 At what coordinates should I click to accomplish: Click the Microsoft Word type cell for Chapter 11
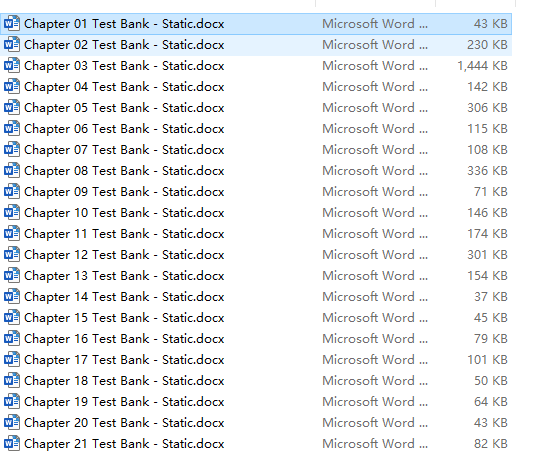(x=375, y=234)
